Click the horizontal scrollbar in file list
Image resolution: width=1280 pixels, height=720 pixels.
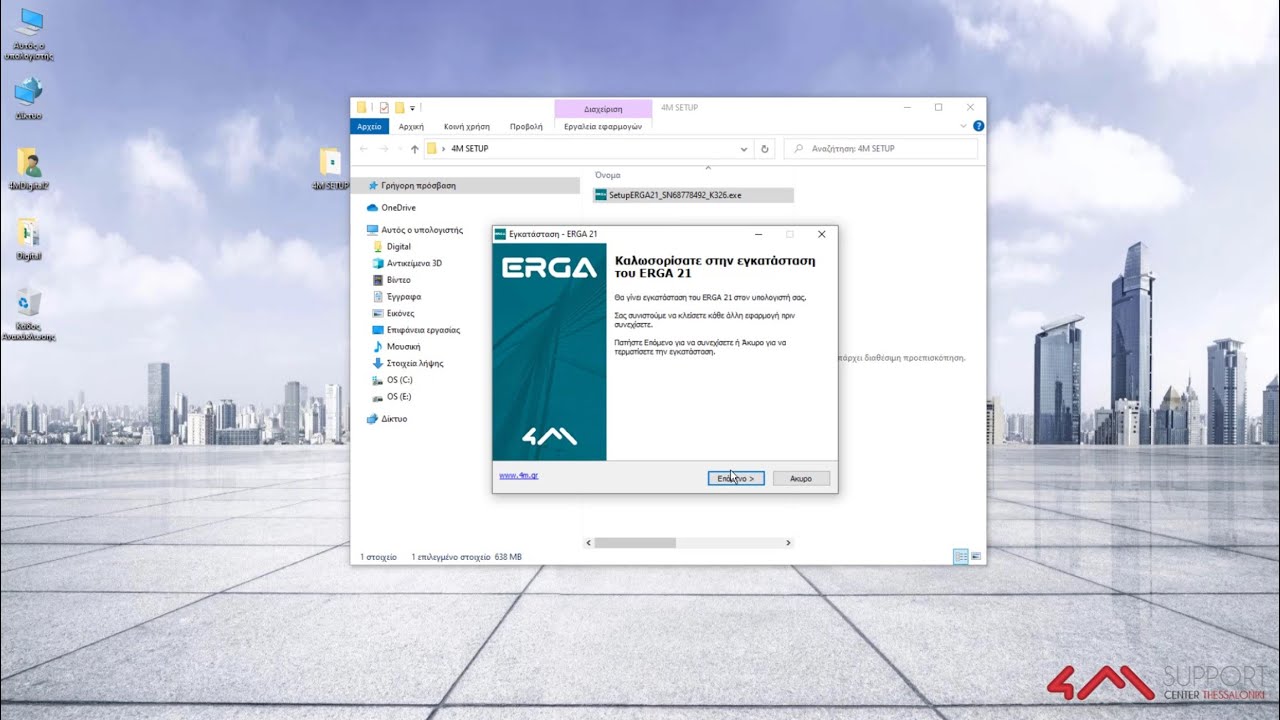635,543
